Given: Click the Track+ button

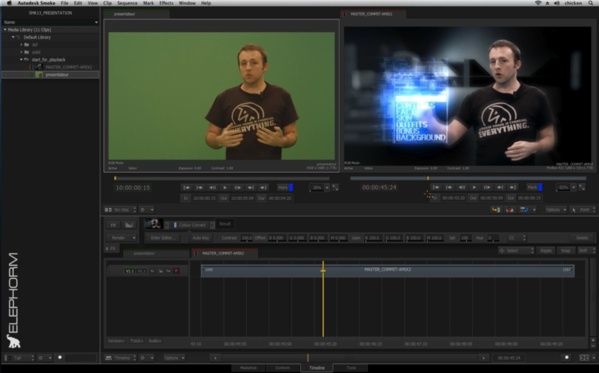Looking at the screenshot, I should click(x=137, y=341).
